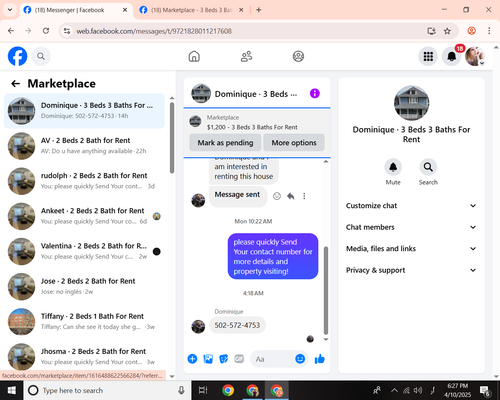500x400 pixels.
Task: Click chat messages scrollbar thumb
Action: (326, 290)
